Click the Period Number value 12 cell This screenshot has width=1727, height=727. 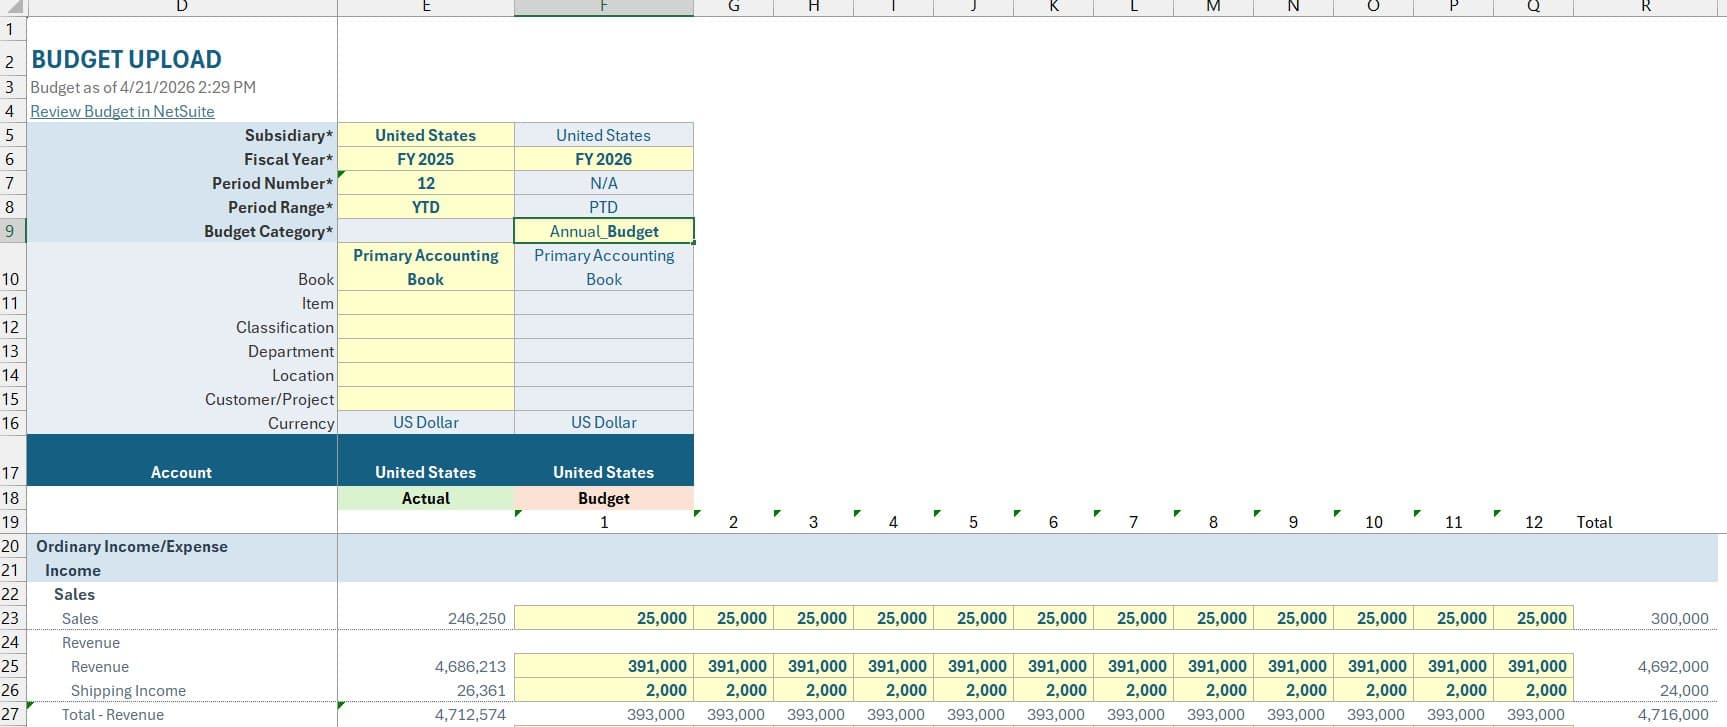click(426, 183)
